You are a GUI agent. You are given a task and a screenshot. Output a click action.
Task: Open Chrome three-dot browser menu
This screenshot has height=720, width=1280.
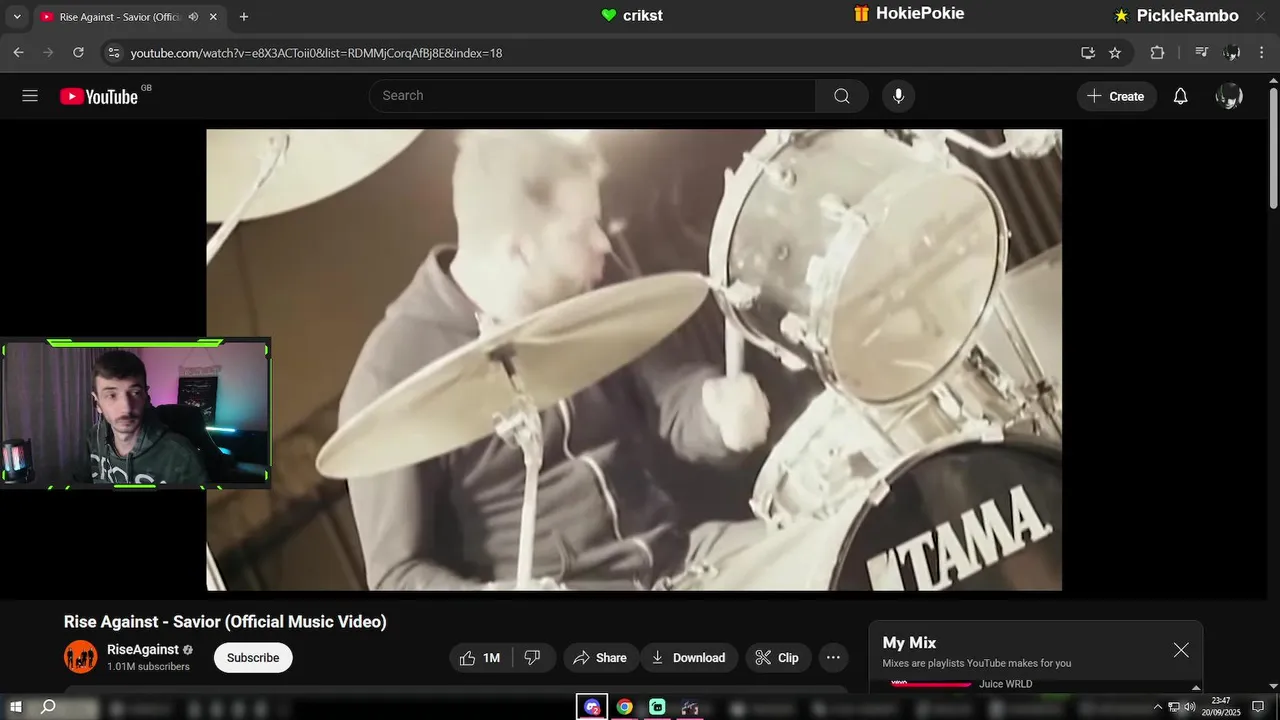pos(1262,52)
